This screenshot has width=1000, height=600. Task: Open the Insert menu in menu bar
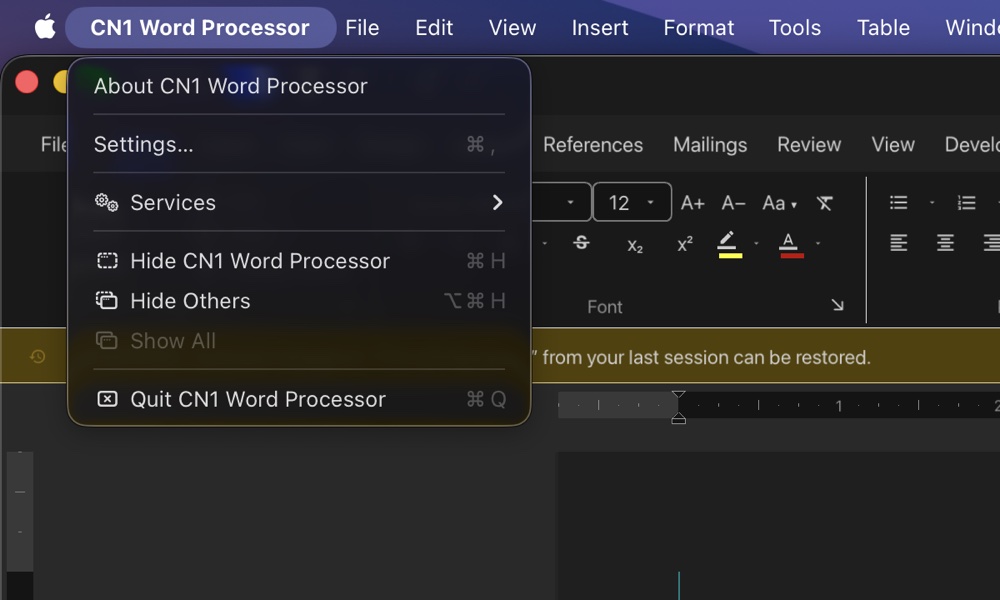pos(599,27)
